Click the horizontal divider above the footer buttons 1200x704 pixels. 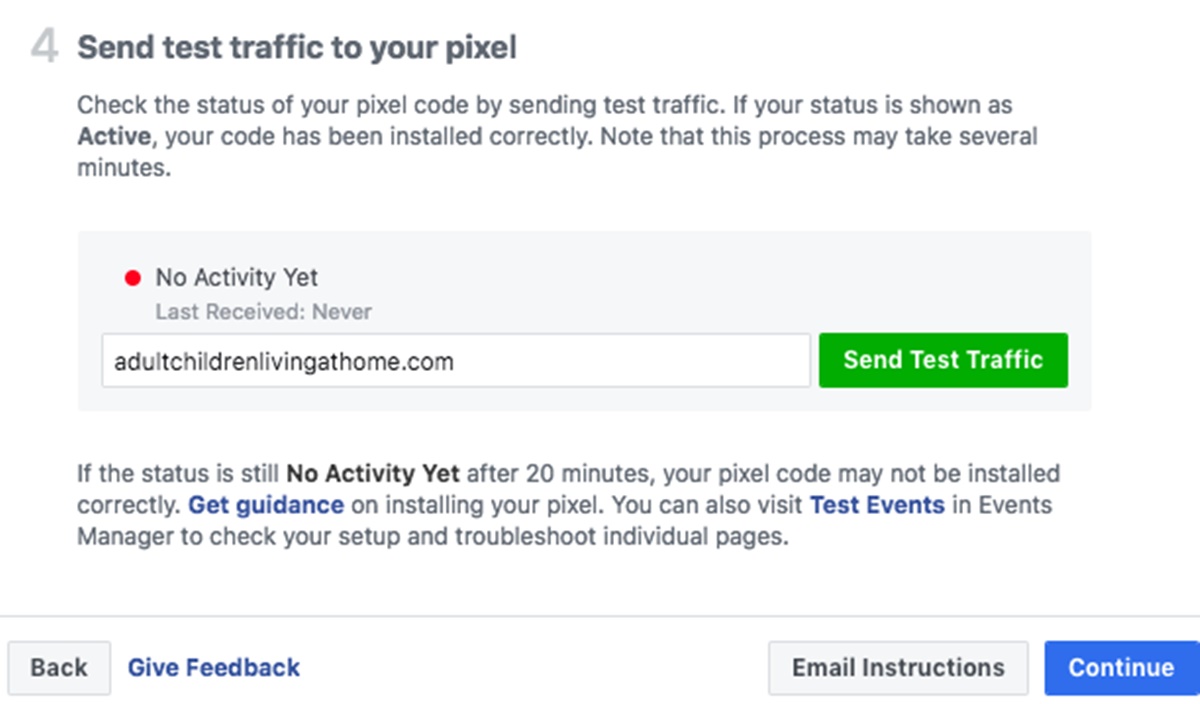click(600, 616)
